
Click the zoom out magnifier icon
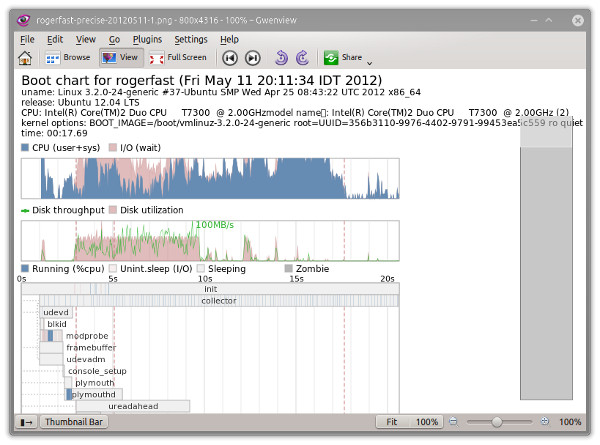(x=453, y=422)
